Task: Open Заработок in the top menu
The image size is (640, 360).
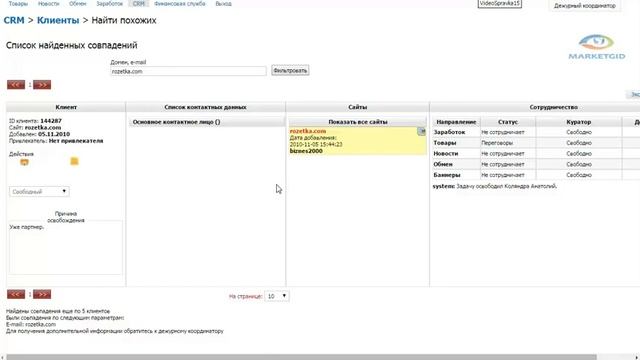Action: click(x=109, y=4)
